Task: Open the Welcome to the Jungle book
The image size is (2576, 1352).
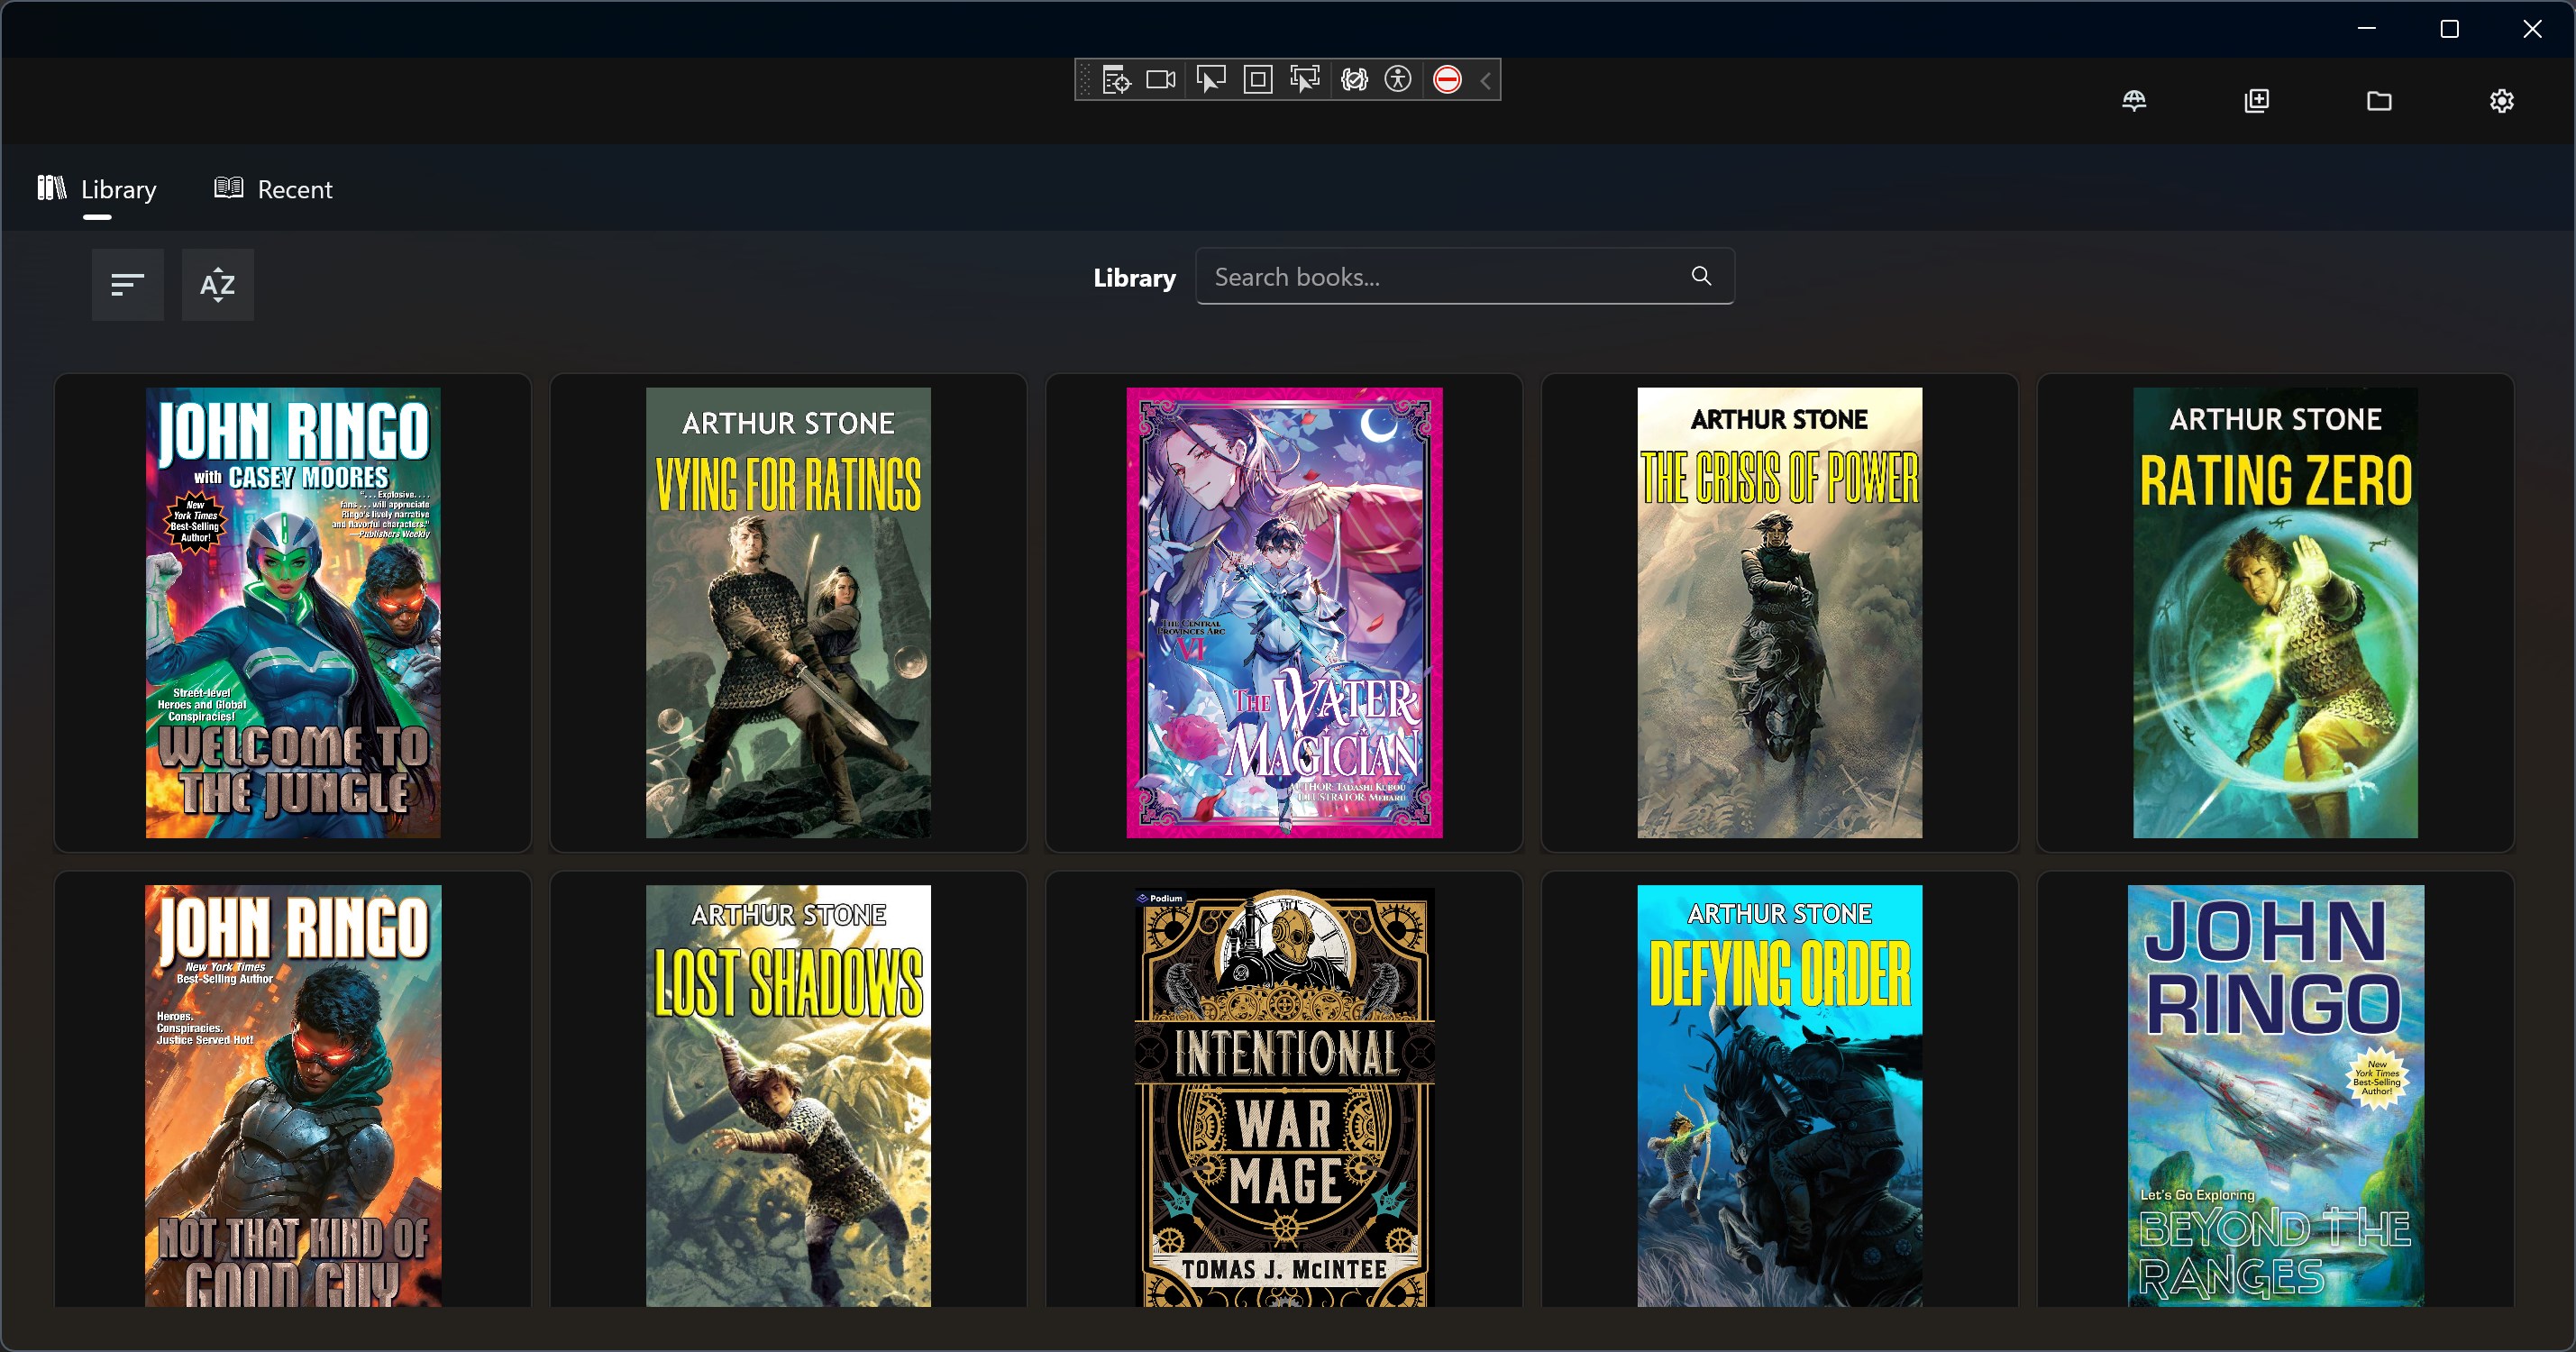Action: pos(293,613)
